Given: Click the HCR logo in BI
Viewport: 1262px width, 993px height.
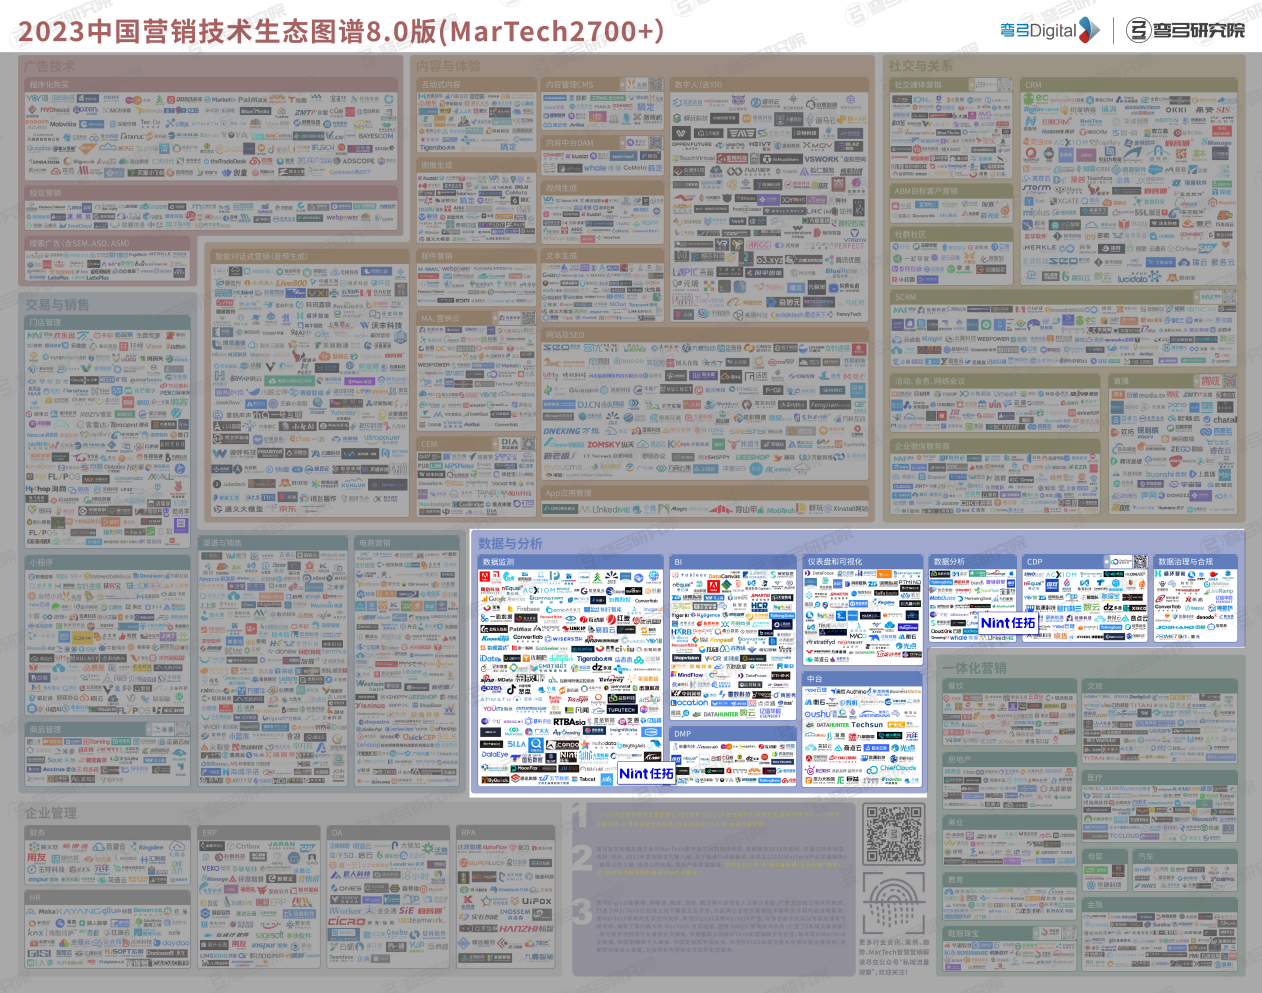Looking at the screenshot, I should pyautogui.click(x=759, y=606).
